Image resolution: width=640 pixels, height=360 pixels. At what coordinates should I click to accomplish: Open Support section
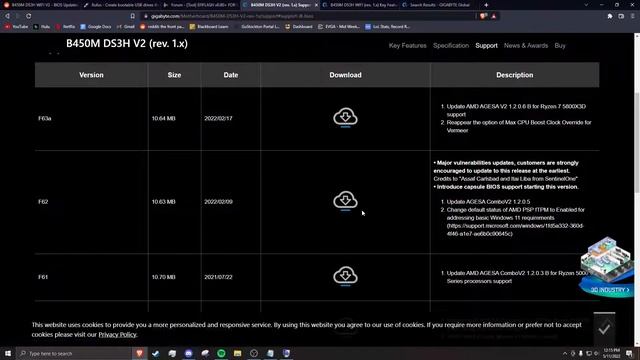(x=486, y=46)
